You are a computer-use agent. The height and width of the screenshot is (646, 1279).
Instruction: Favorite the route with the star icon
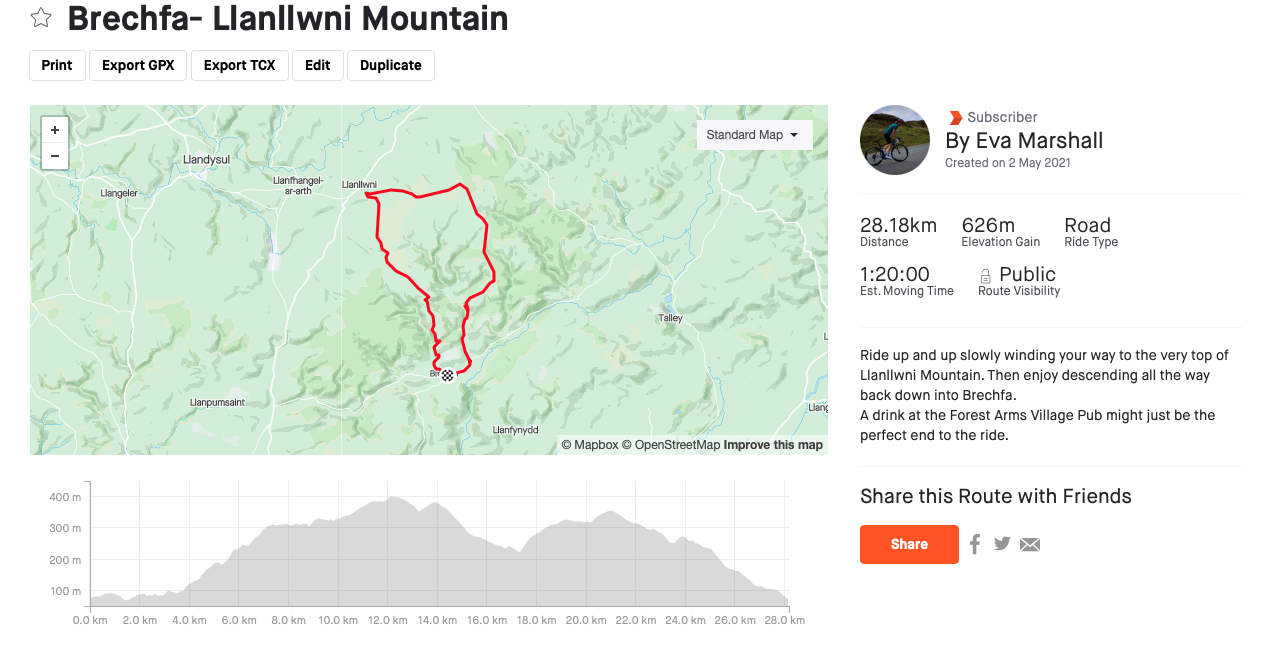(x=40, y=17)
